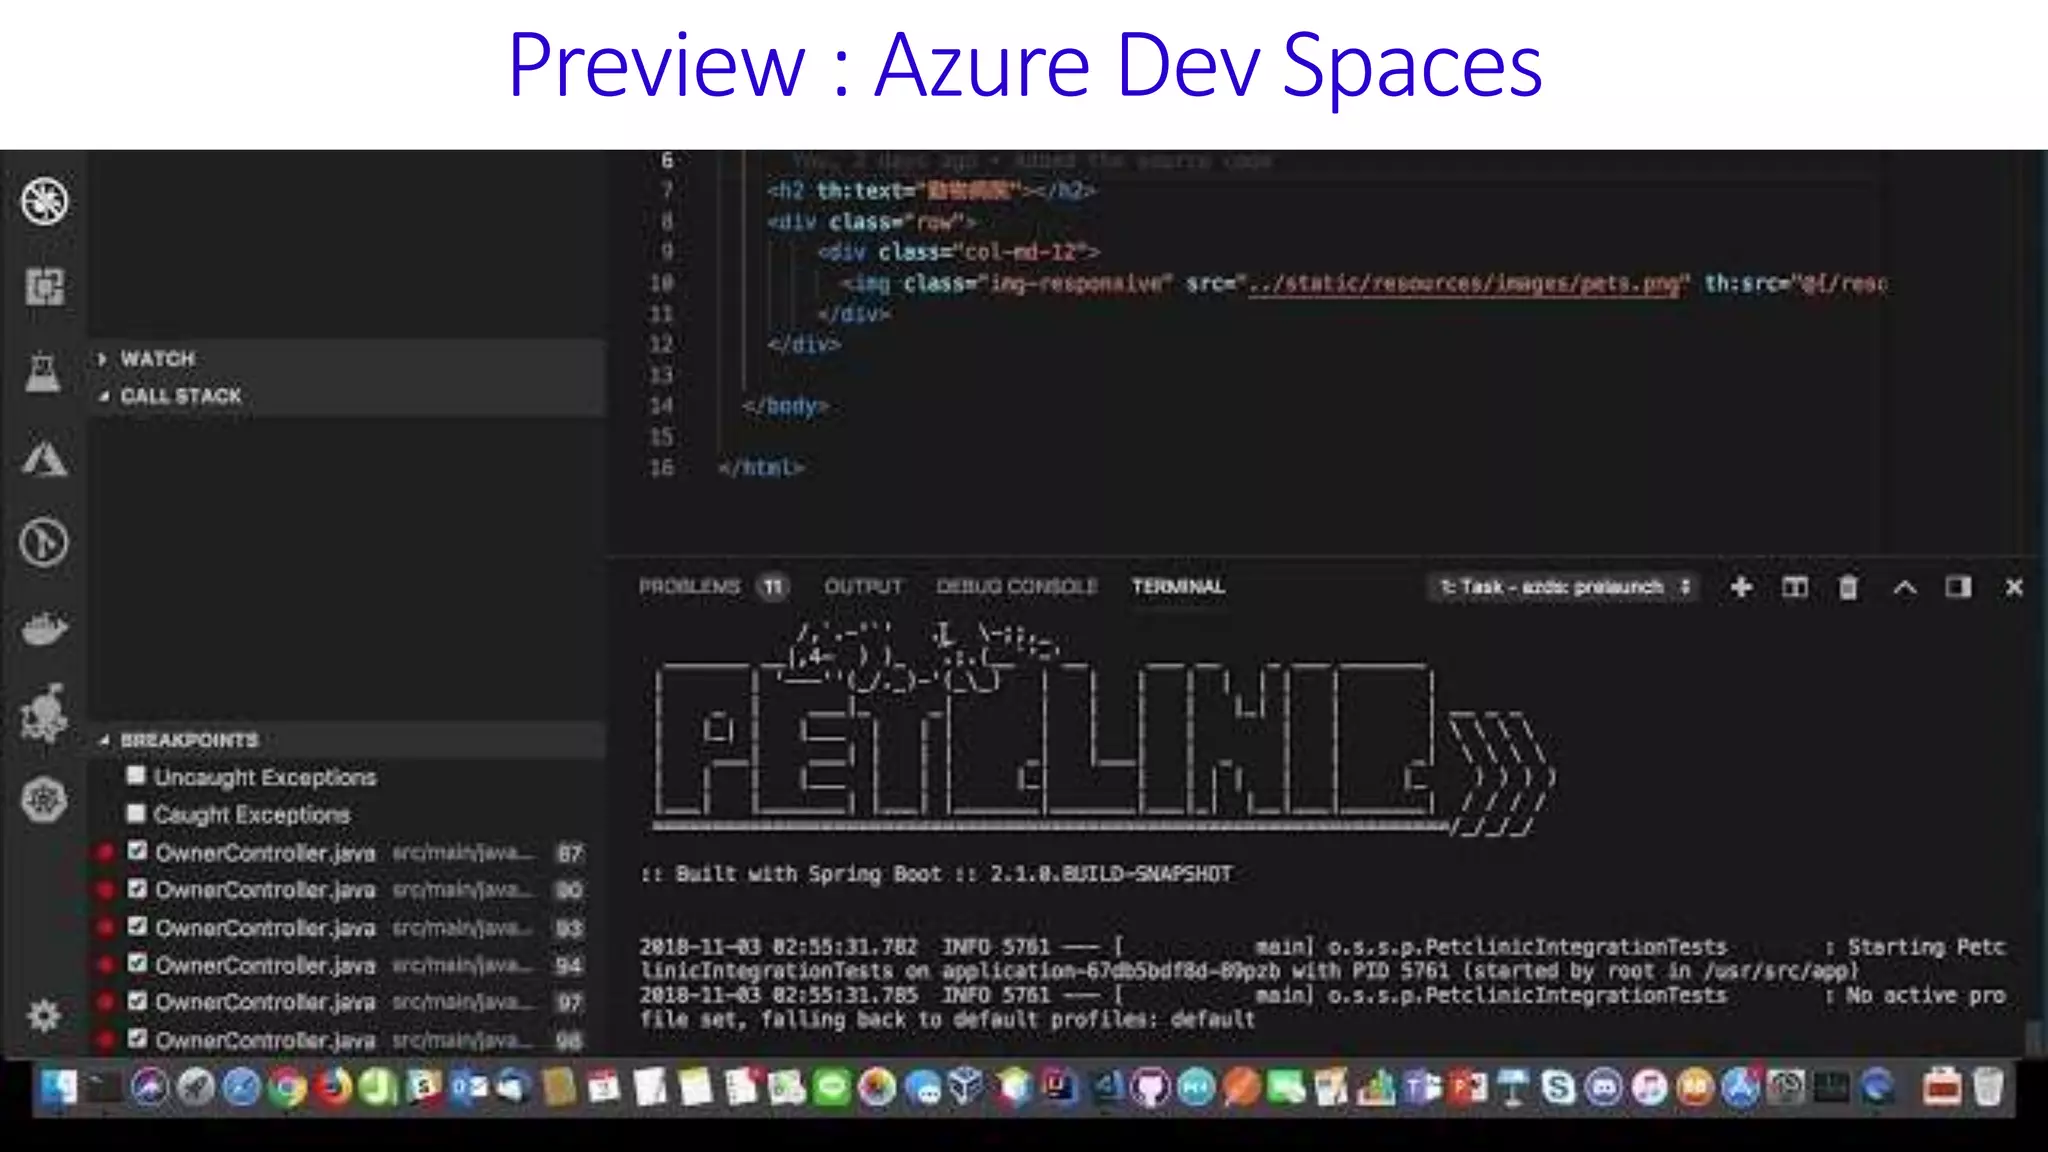The image size is (2048, 1152).
Task: Open the Azure view icon
Action: (44, 459)
